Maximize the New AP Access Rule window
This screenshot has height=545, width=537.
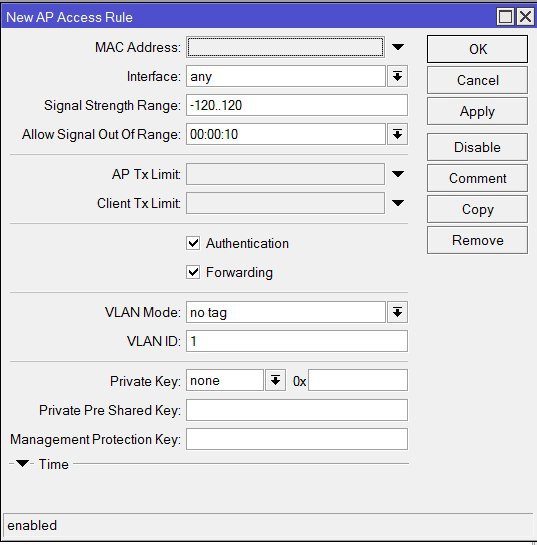[x=505, y=16]
